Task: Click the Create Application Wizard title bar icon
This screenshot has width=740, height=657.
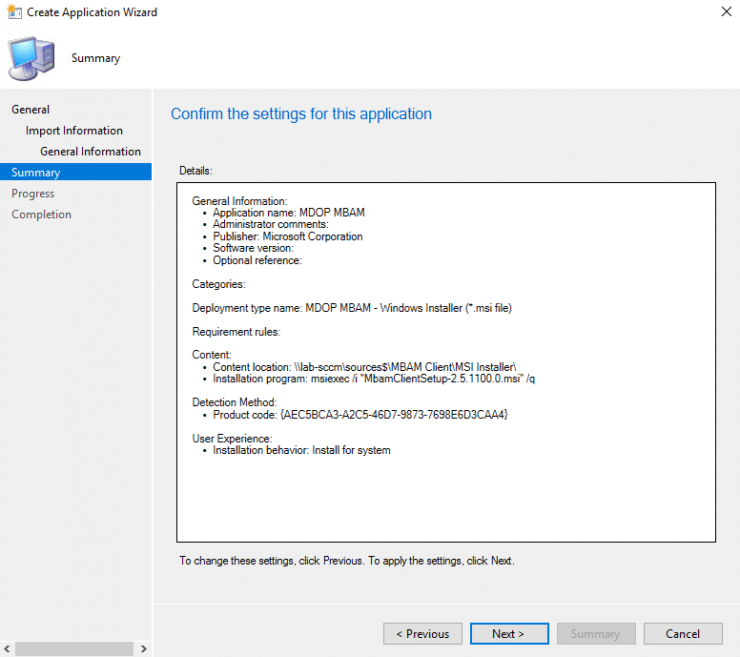Action: point(11,12)
